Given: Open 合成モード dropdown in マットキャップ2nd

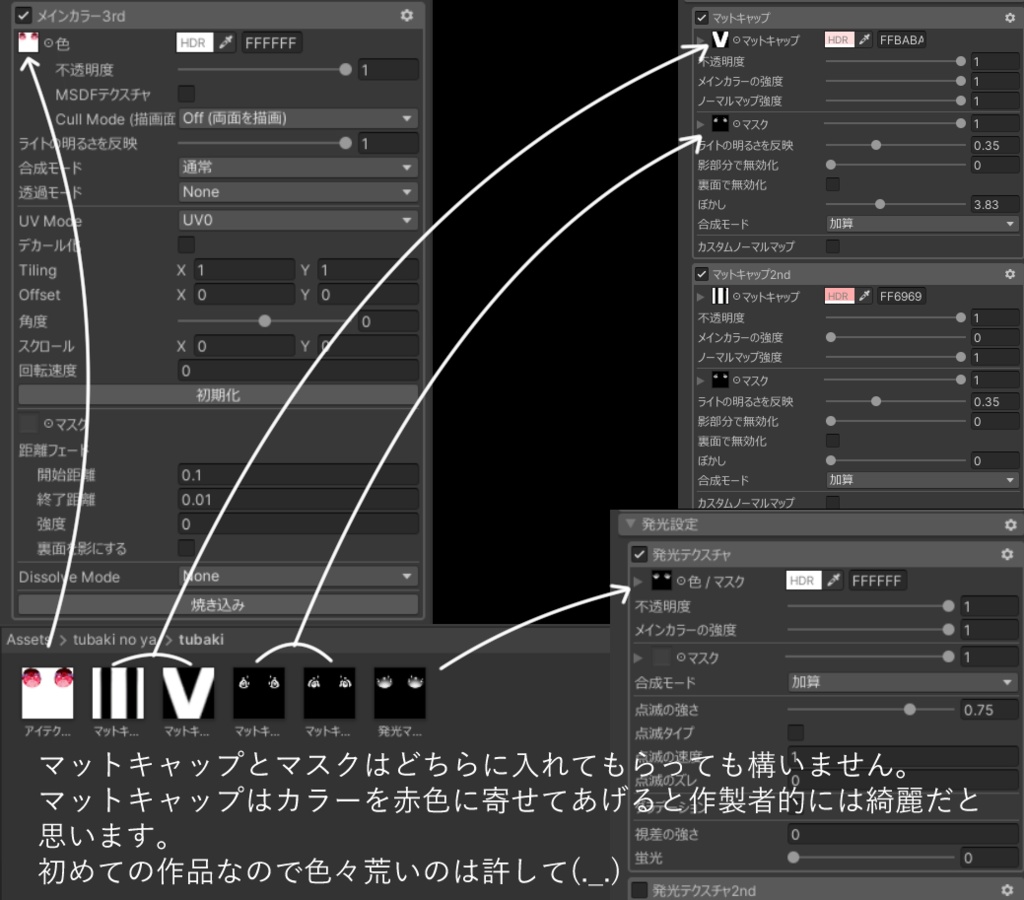Looking at the screenshot, I should pyautogui.click(x=922, y=479).
